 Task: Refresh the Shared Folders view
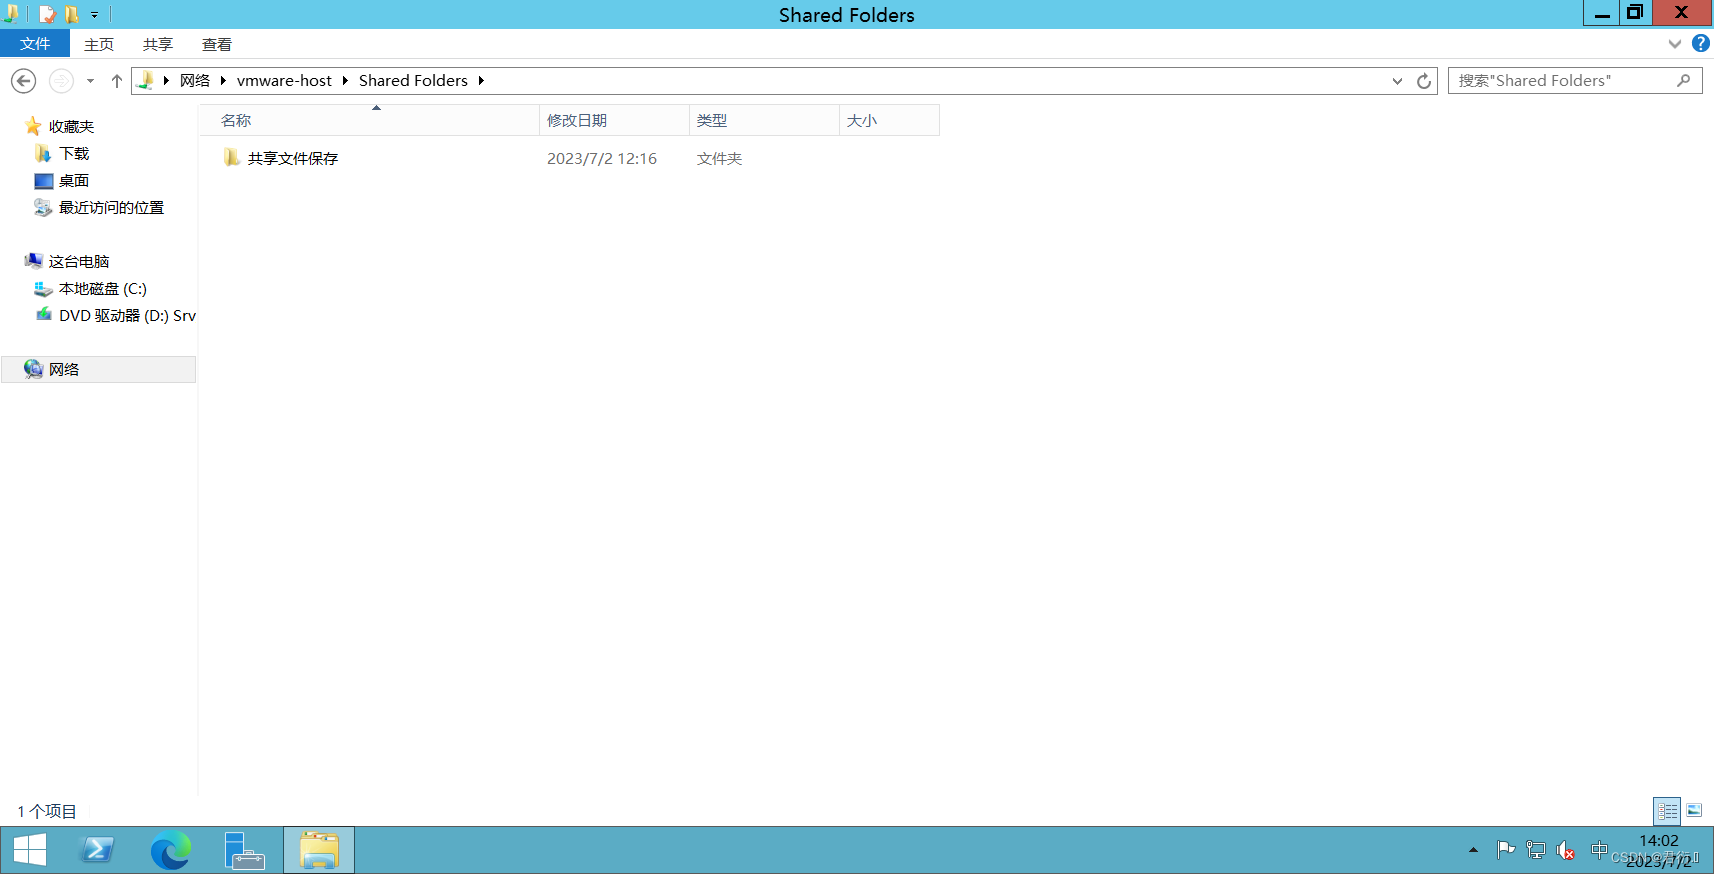coord(1424,81)
